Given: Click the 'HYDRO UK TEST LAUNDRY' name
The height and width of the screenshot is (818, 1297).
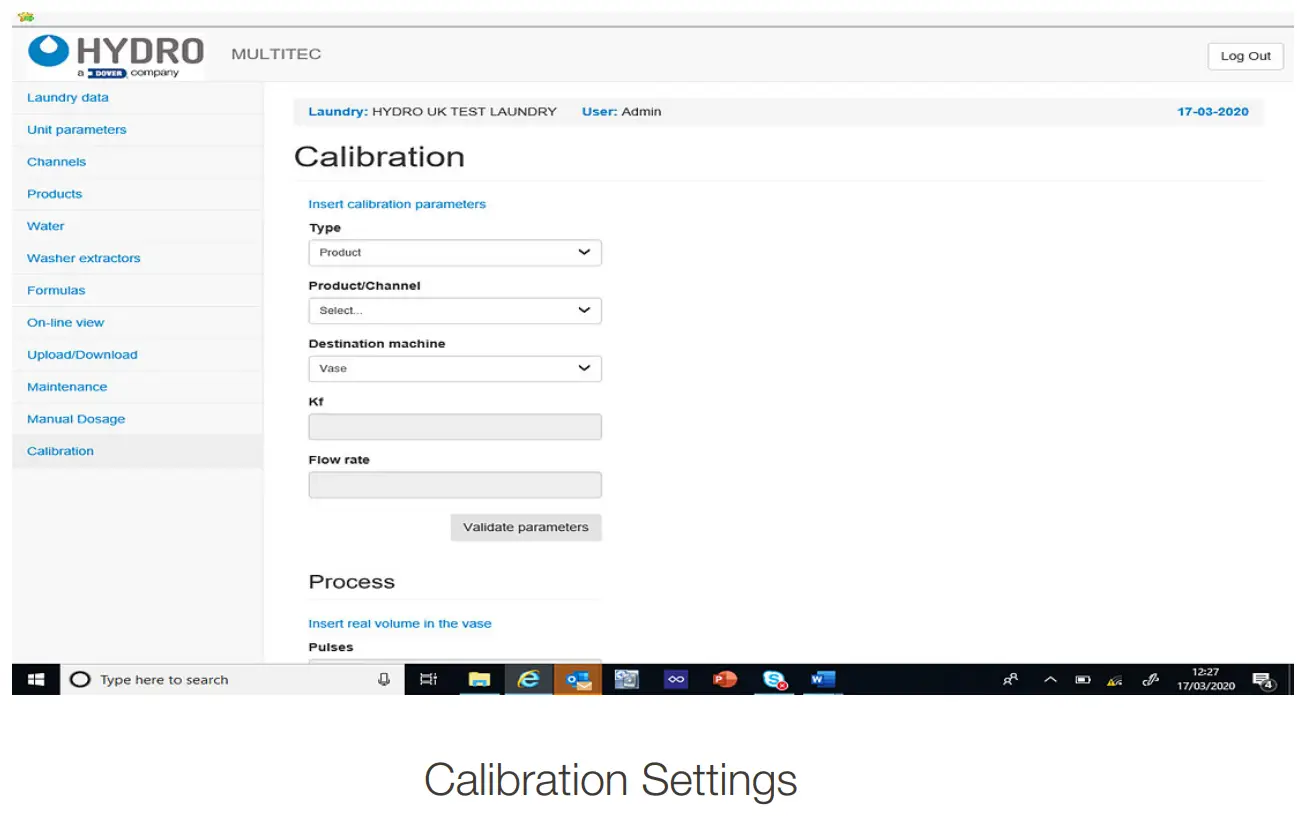Looking at the screenshot, I should (x=464, y=112).
